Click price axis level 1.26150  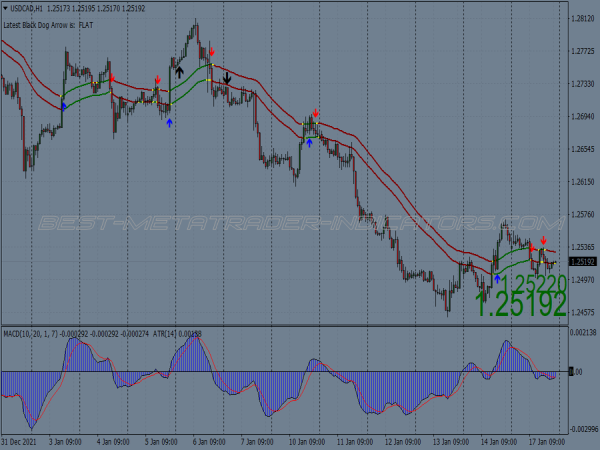[x=583, y=182]
